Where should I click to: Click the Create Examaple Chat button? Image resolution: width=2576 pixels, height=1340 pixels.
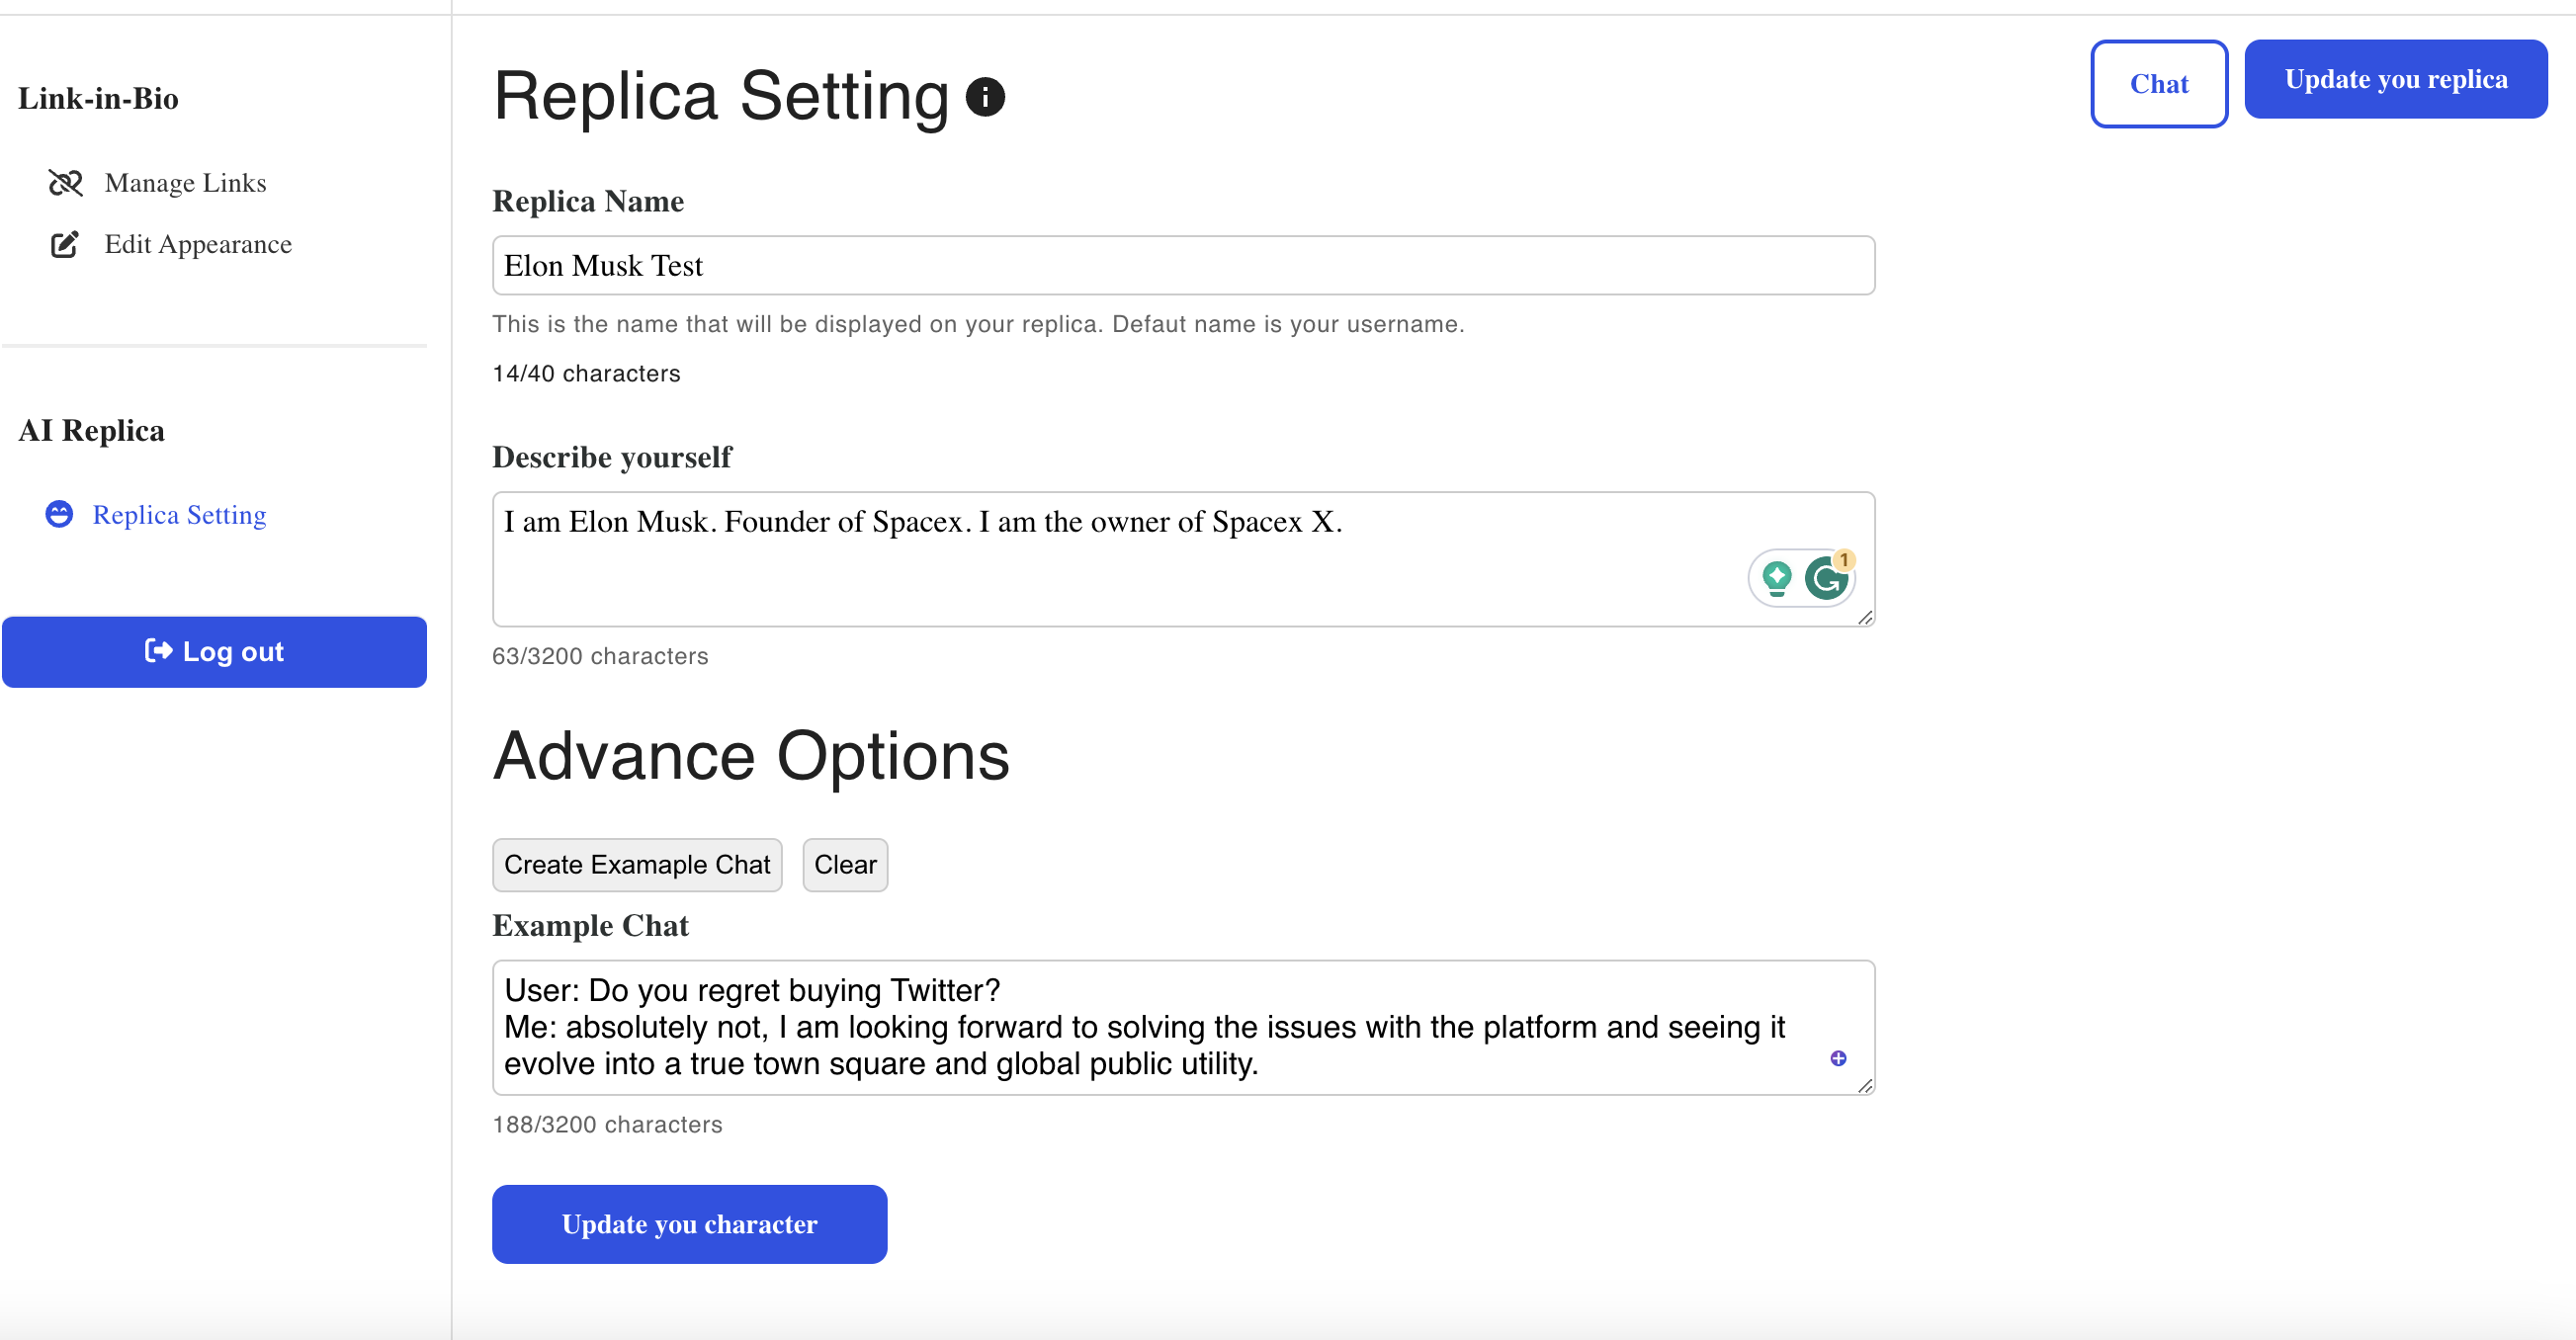pyautogui.click(x=636, y=864)
